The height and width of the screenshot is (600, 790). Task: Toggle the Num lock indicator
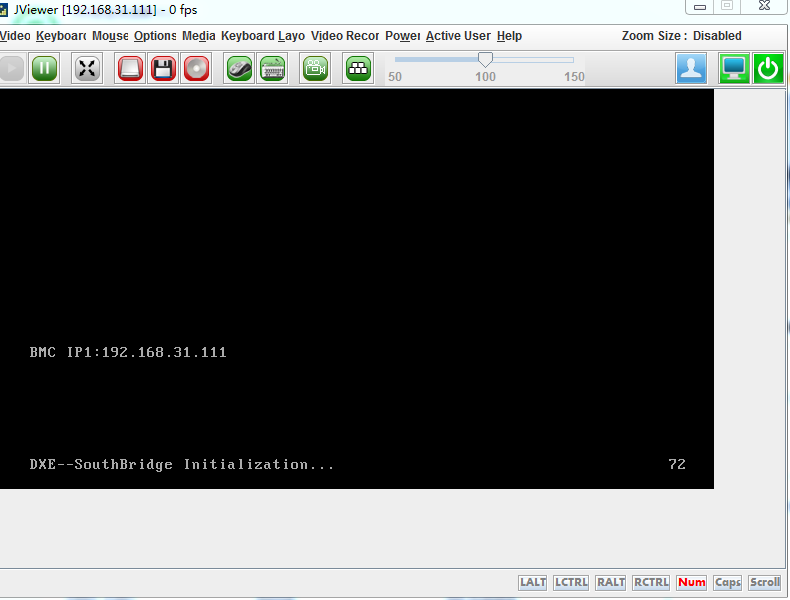[691, 583]
